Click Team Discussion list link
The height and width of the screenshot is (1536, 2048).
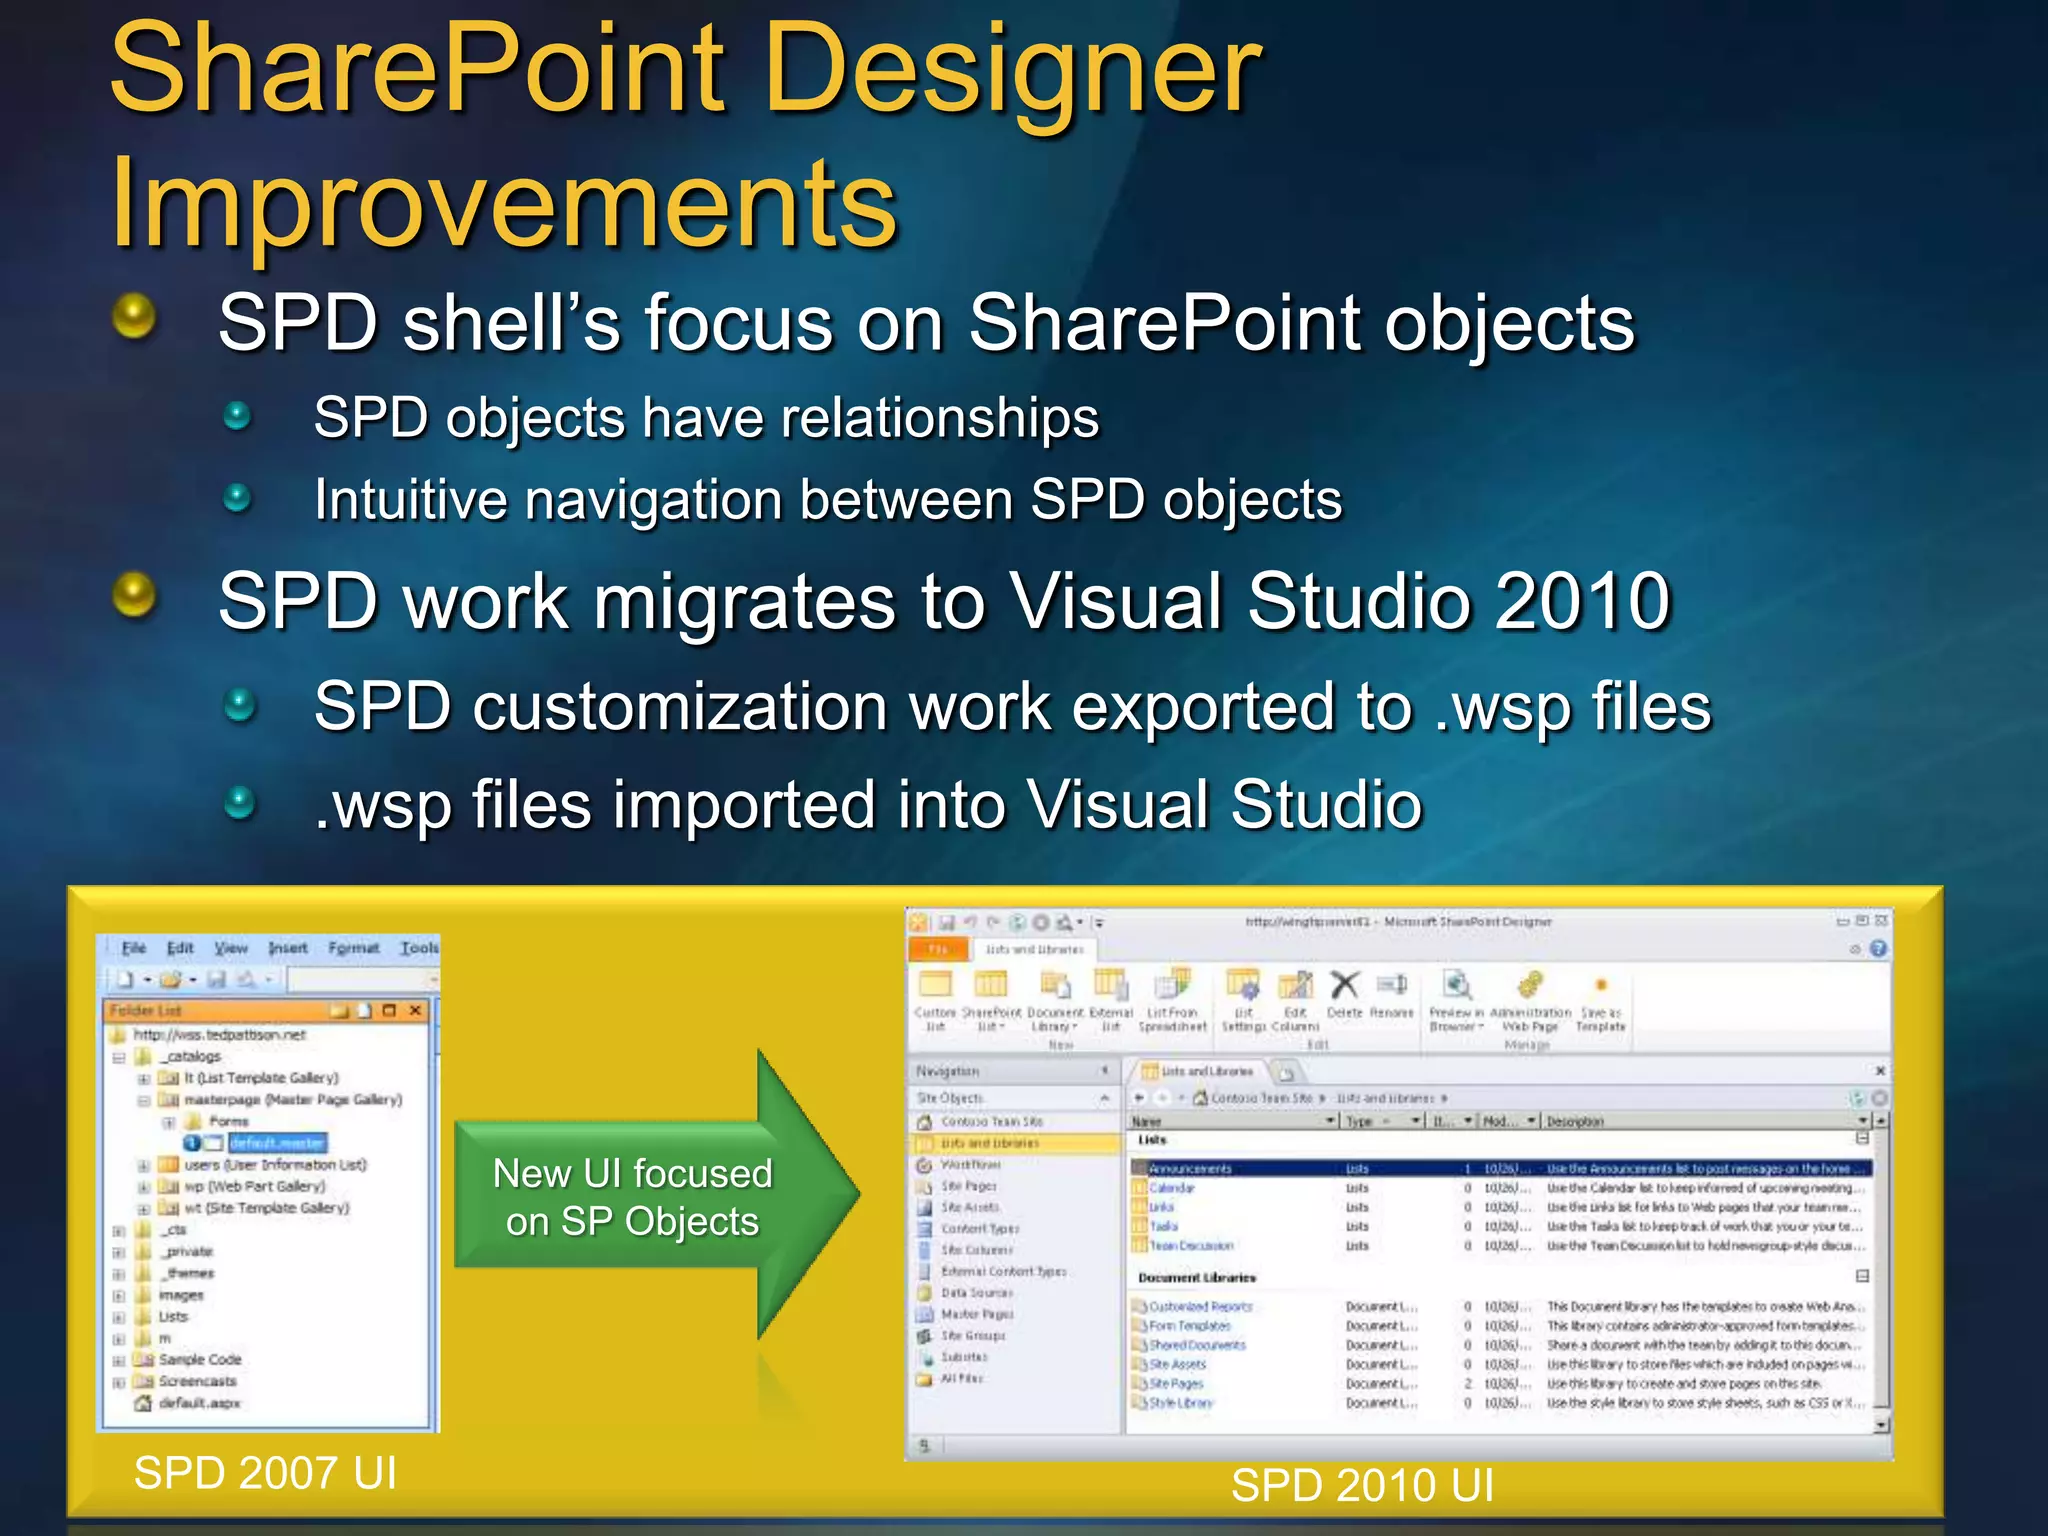(1191, 1246)
